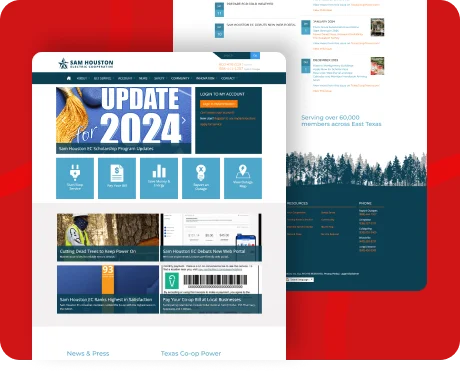Click Serving over 60,000 members across East Texas text

coord(341,121)
